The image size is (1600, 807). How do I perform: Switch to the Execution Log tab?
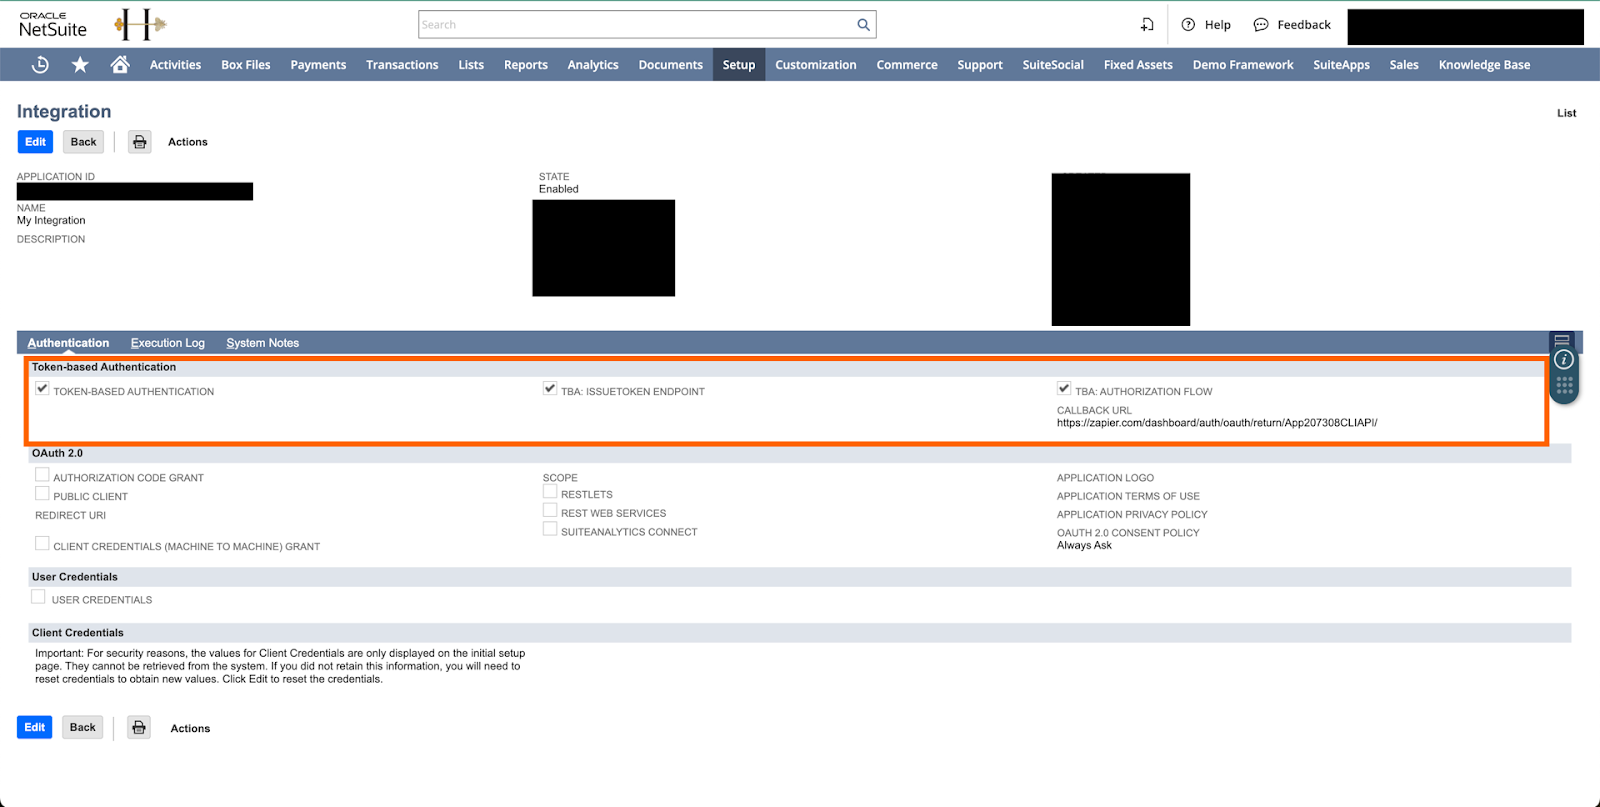(168, 343)
